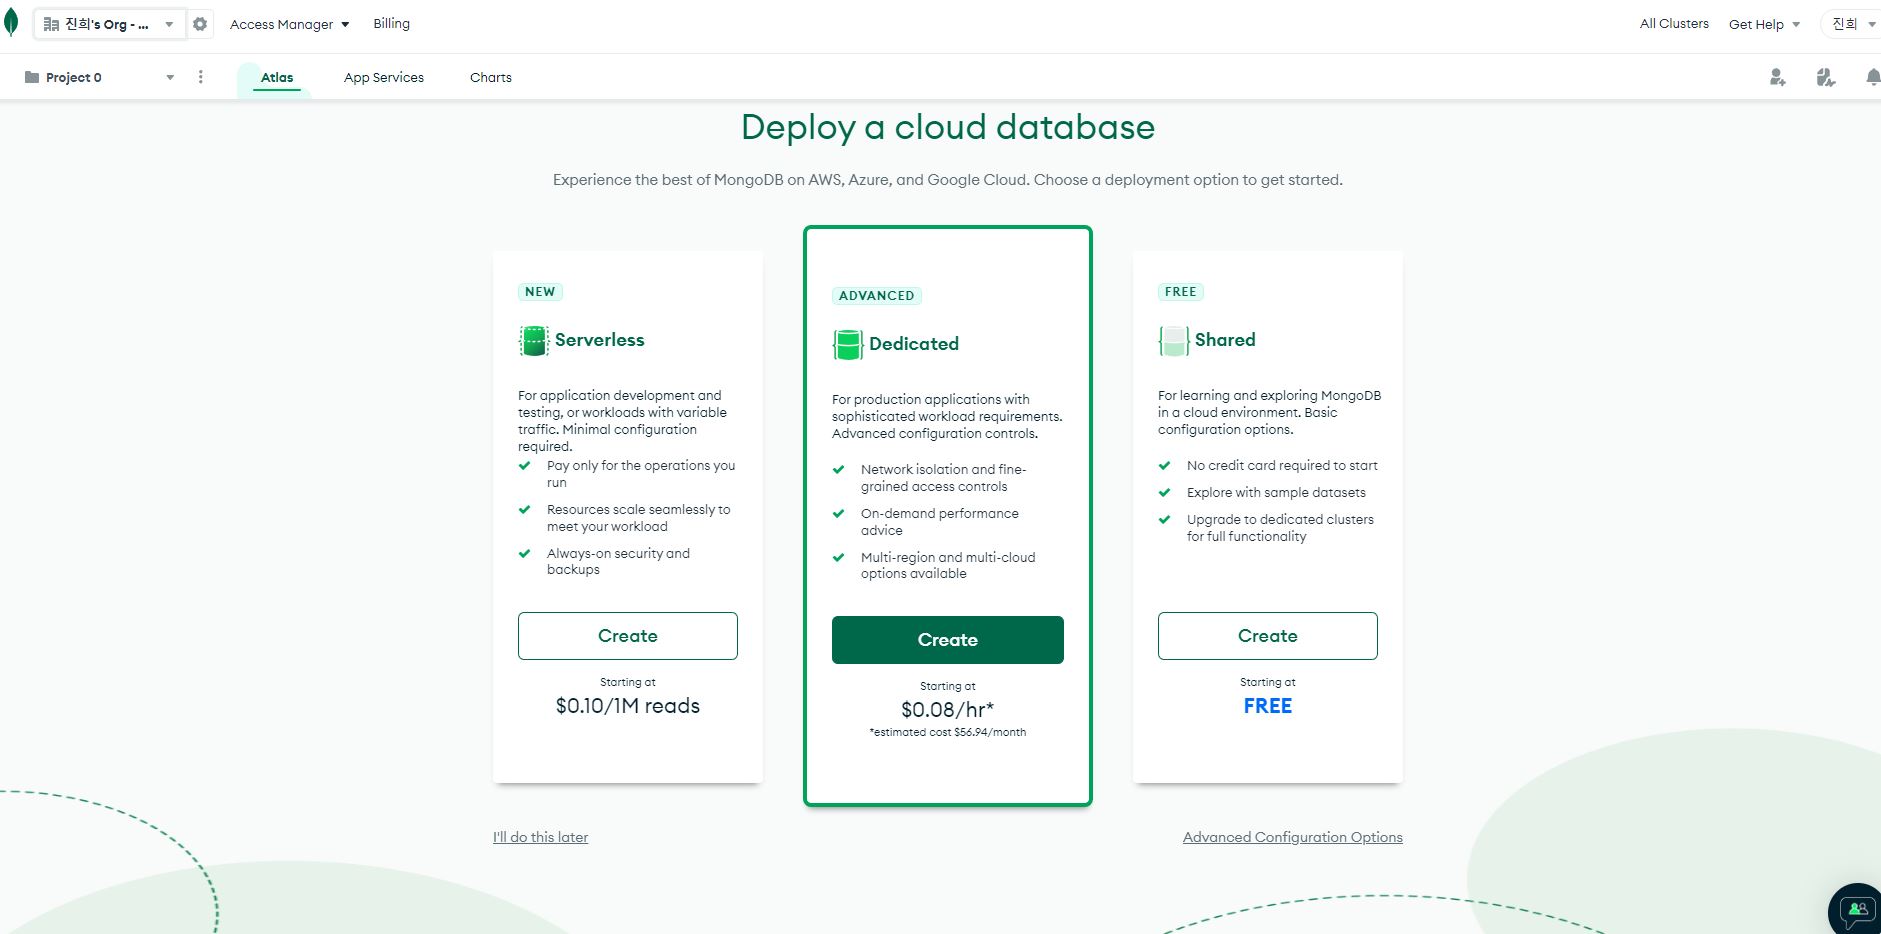Viewport: 1881px width, 934px height.
Task: Create a free Shared cluster
Action: tap(1268, 636)
